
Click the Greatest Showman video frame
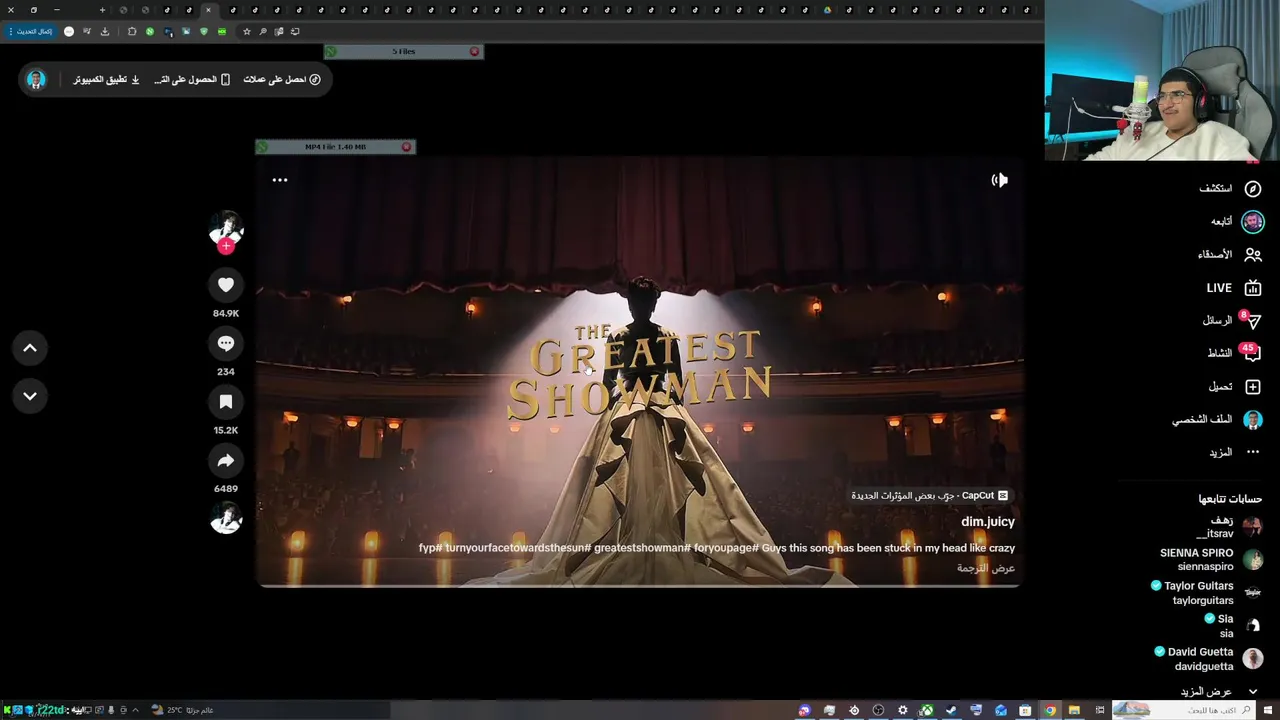pyautogui.click(x=639, y=371)
